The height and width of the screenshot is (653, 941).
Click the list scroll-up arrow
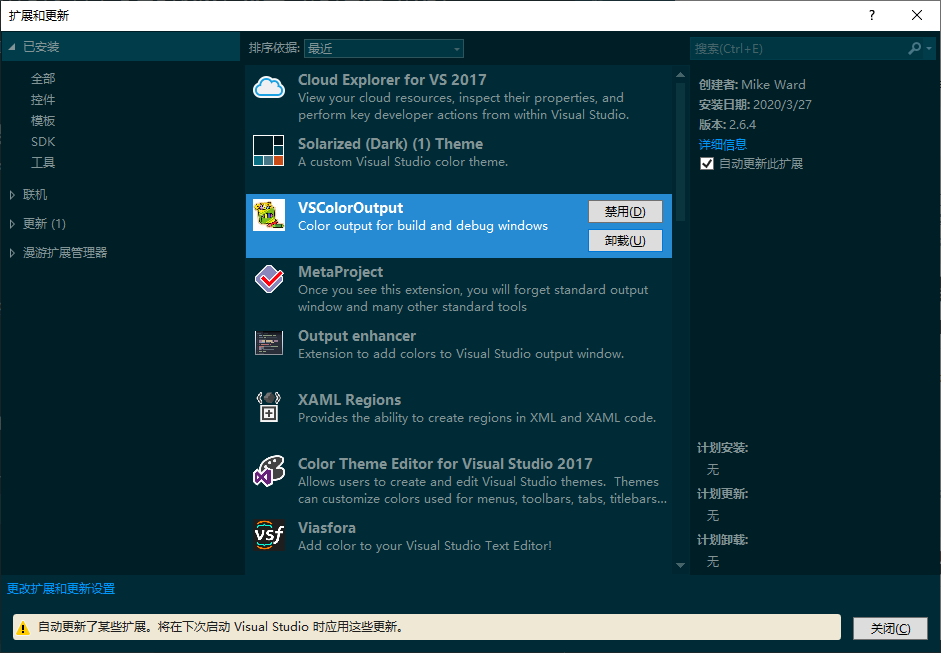point(680,75)
